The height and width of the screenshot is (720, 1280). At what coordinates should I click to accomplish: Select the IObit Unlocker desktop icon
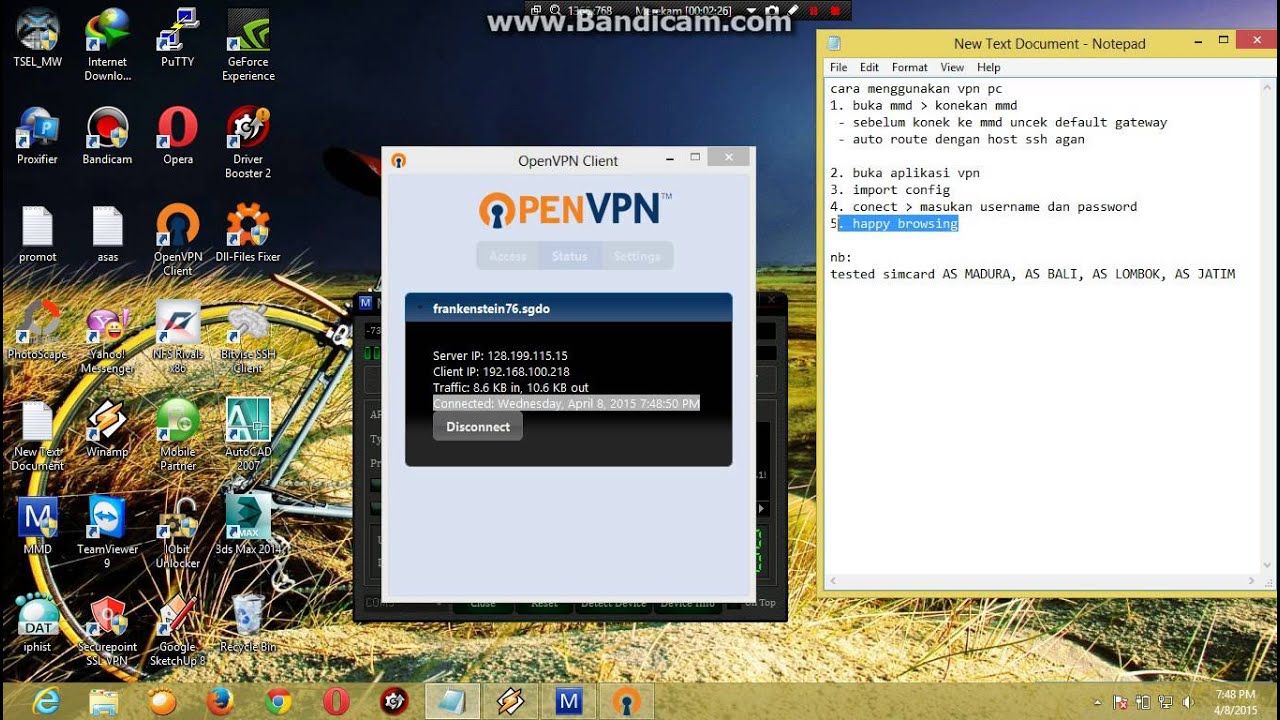tap(178, 532)
